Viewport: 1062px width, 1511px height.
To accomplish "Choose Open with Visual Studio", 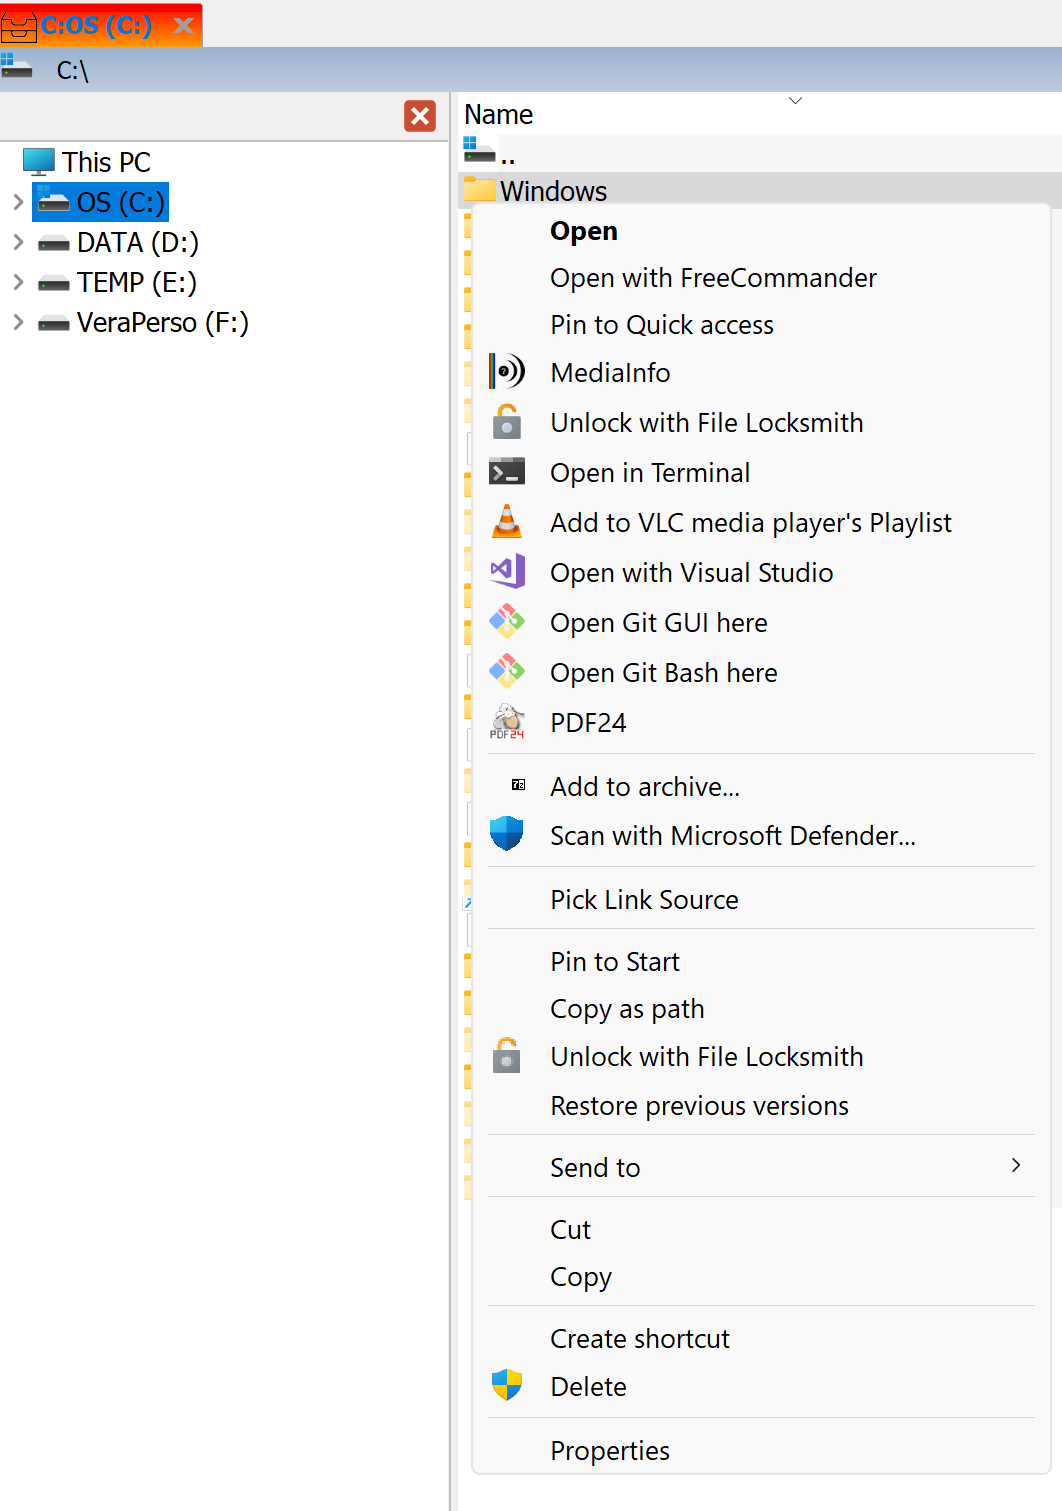I will coord(761,573).
